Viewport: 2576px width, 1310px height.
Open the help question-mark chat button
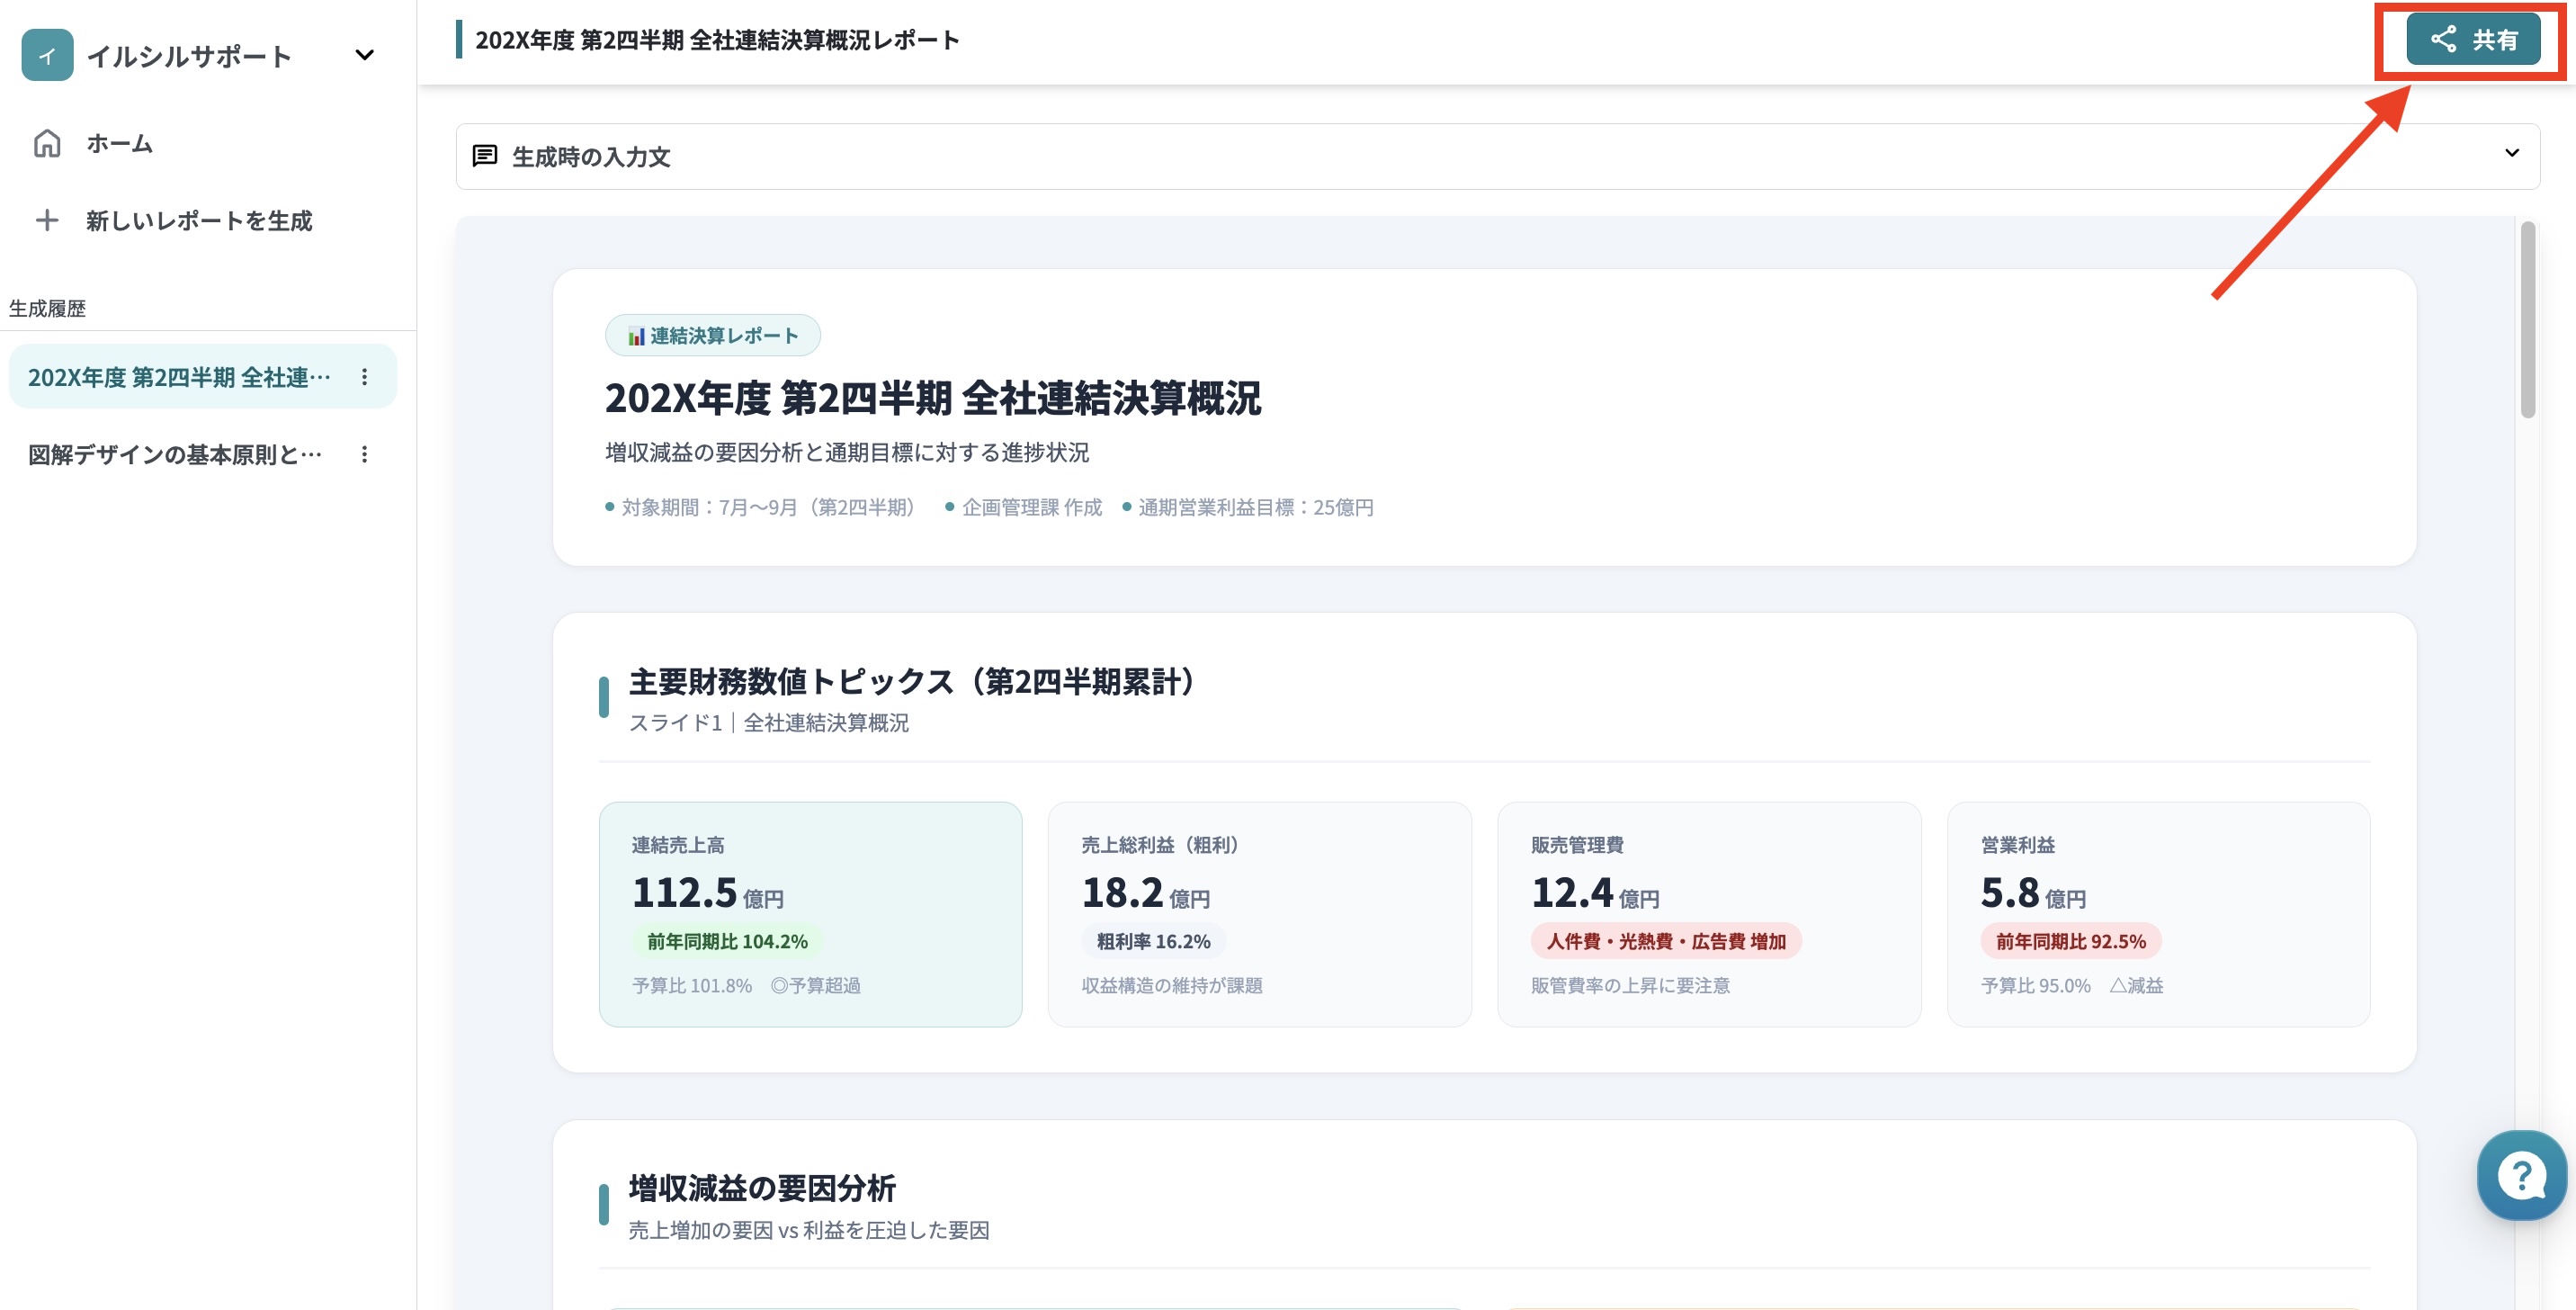[2521, 1175]
